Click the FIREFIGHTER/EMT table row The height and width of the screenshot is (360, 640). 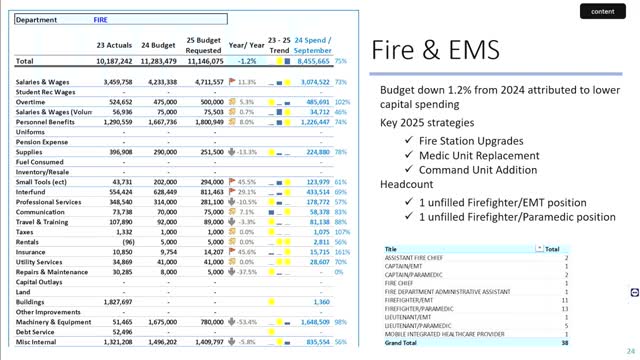[x=476, y=300]
